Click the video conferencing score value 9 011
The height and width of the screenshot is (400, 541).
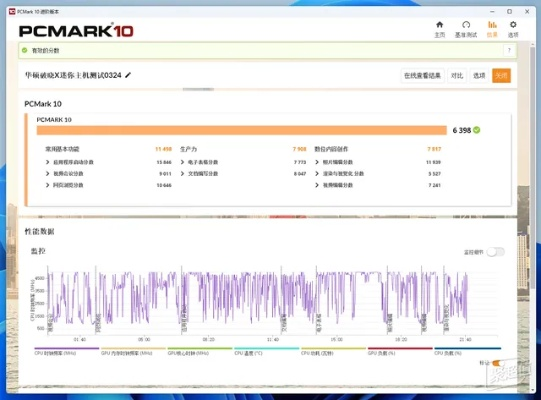pyautogui.click(x=165, y=174)
